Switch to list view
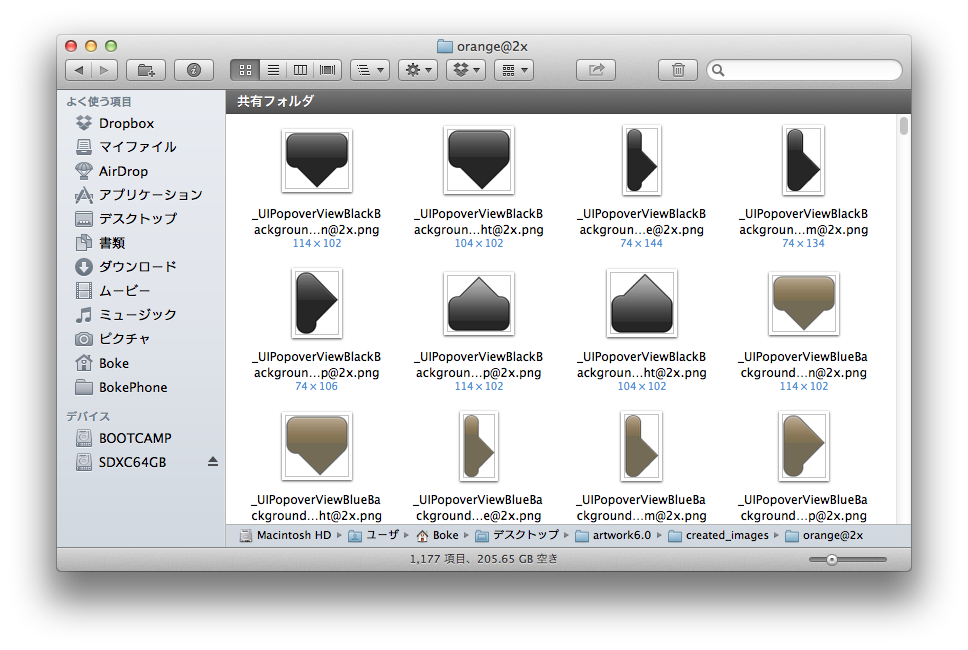Image resolution: width=968 pixels, height=650 pixels. click(273, 70)
